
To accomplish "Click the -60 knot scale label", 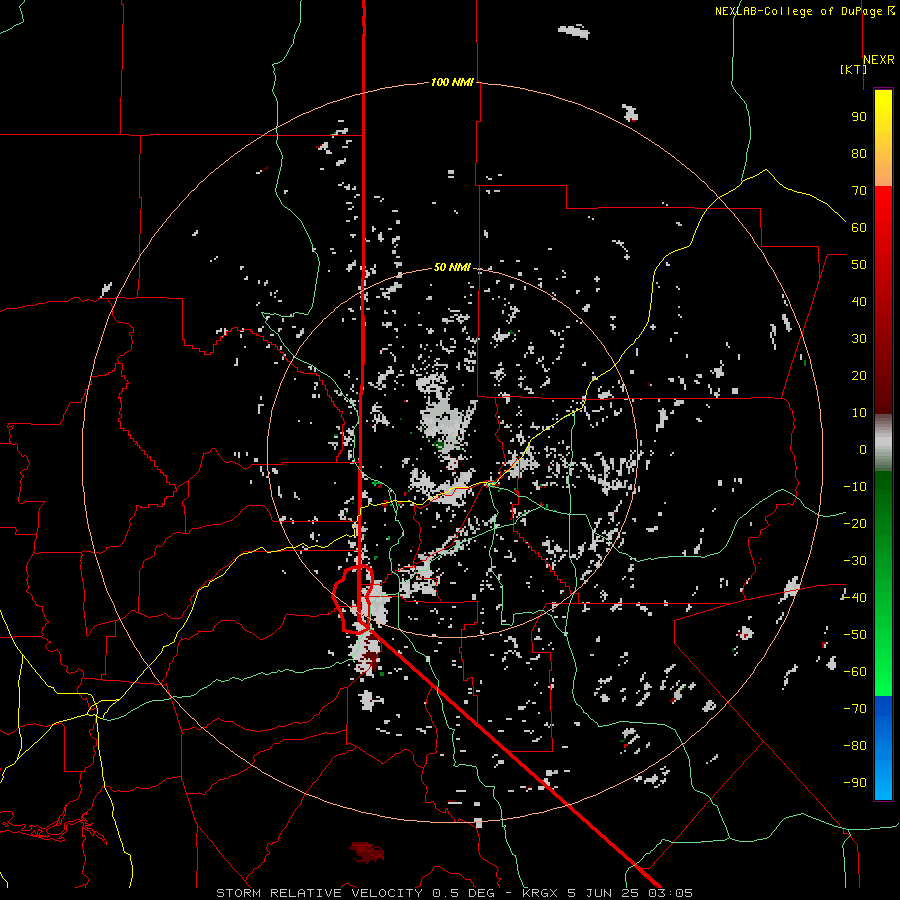I will tap(855, 672).
